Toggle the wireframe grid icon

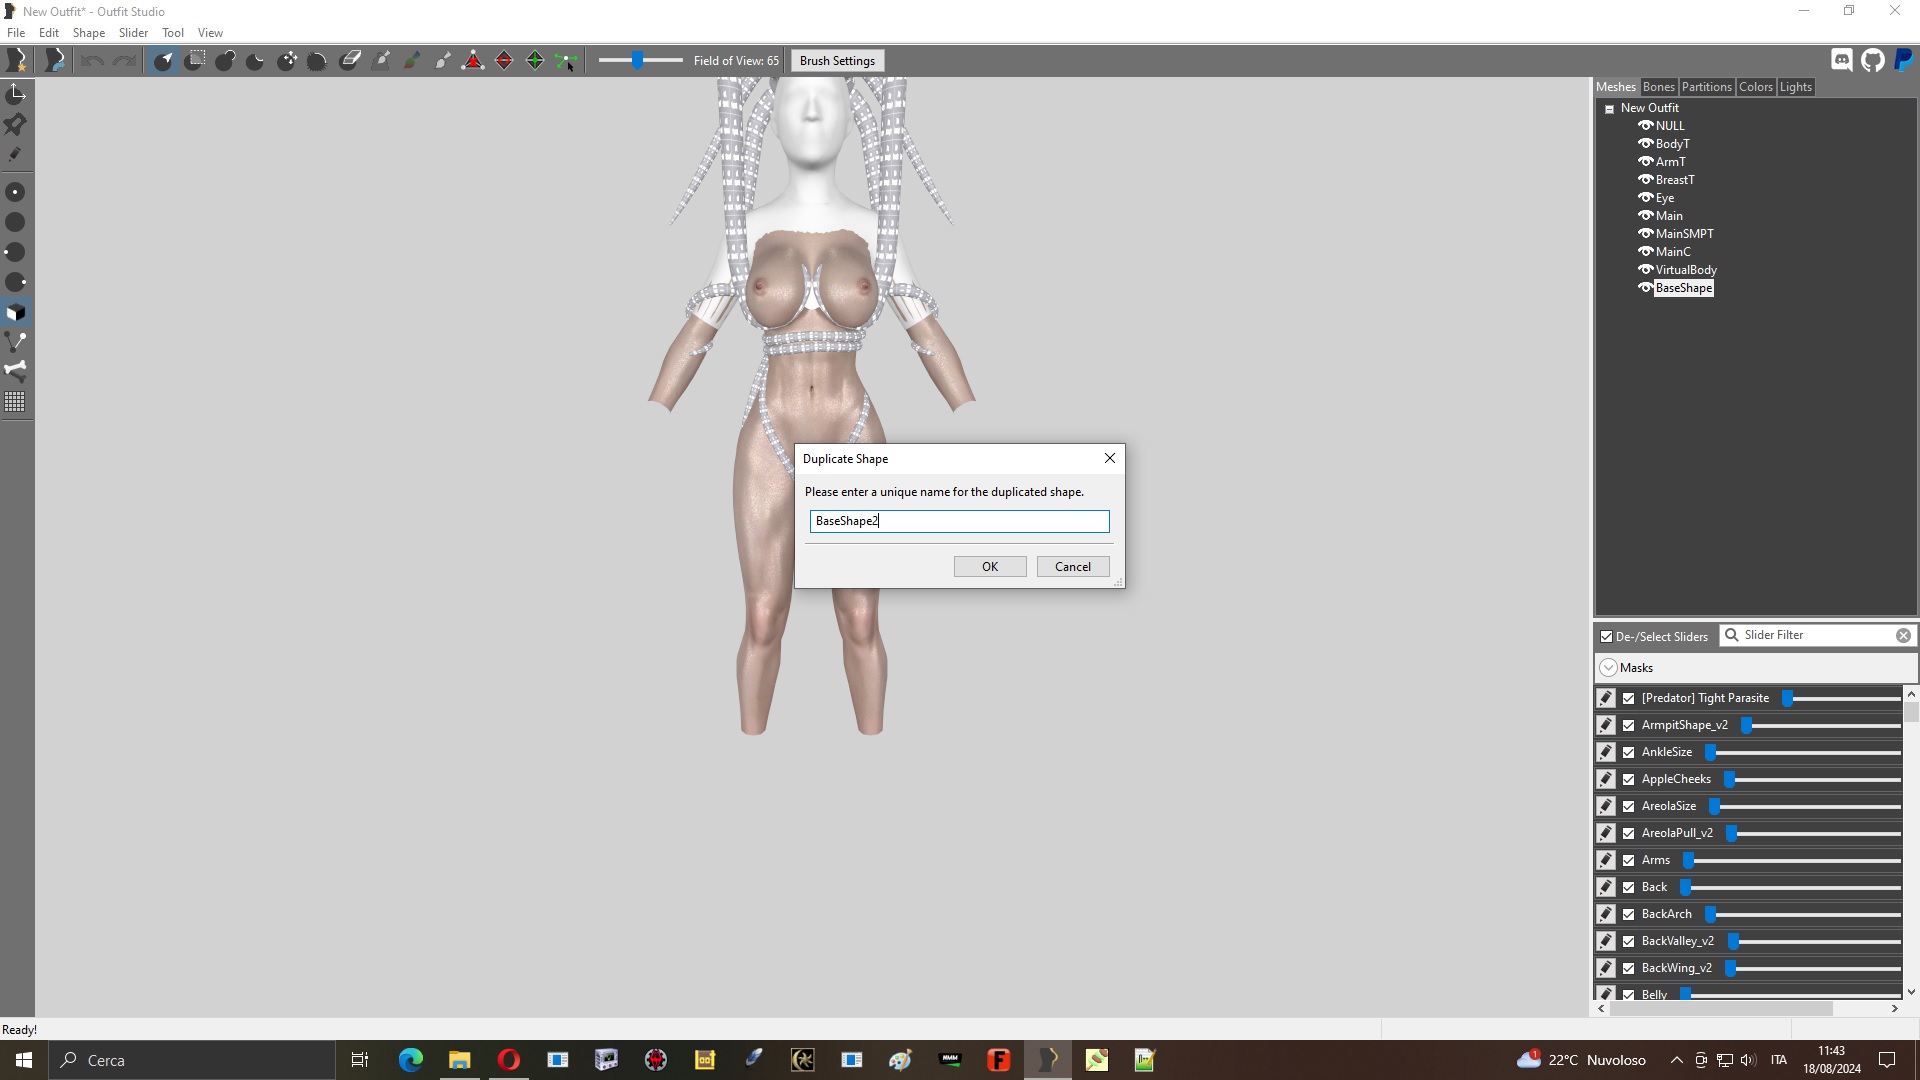tap(15, 402)
